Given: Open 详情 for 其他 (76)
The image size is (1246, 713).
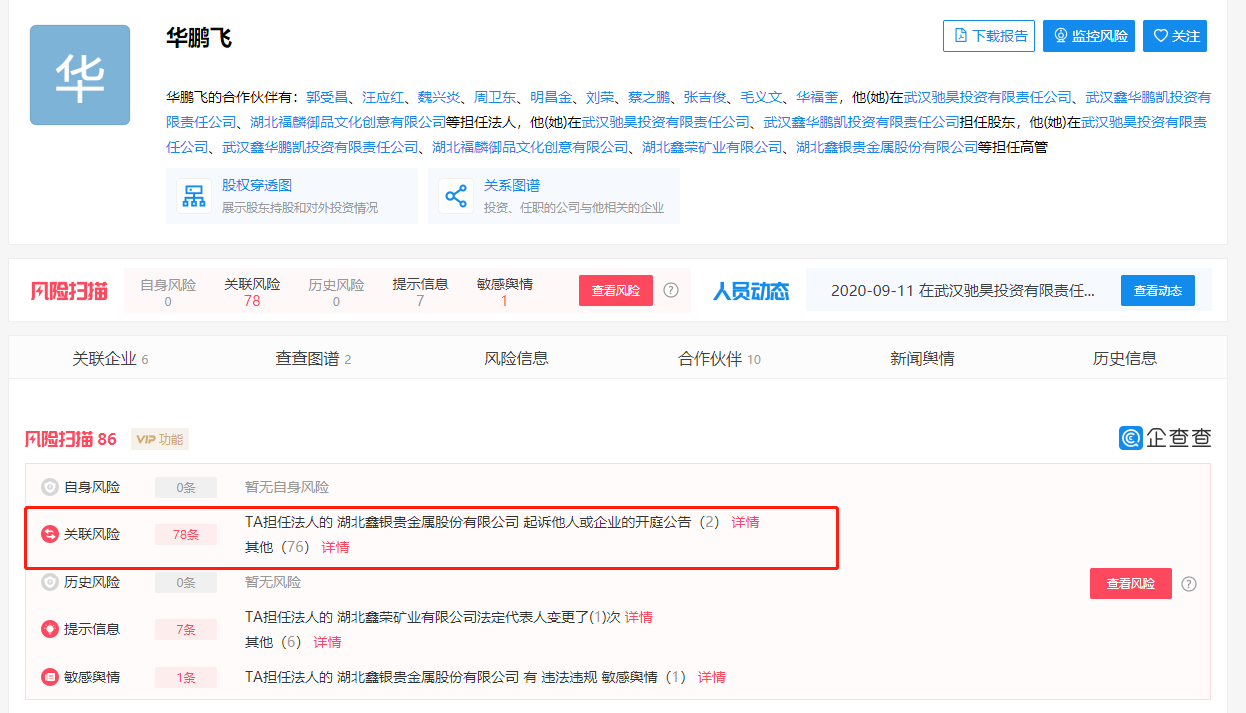Looking at the screenshot, I should coord(335,547).
